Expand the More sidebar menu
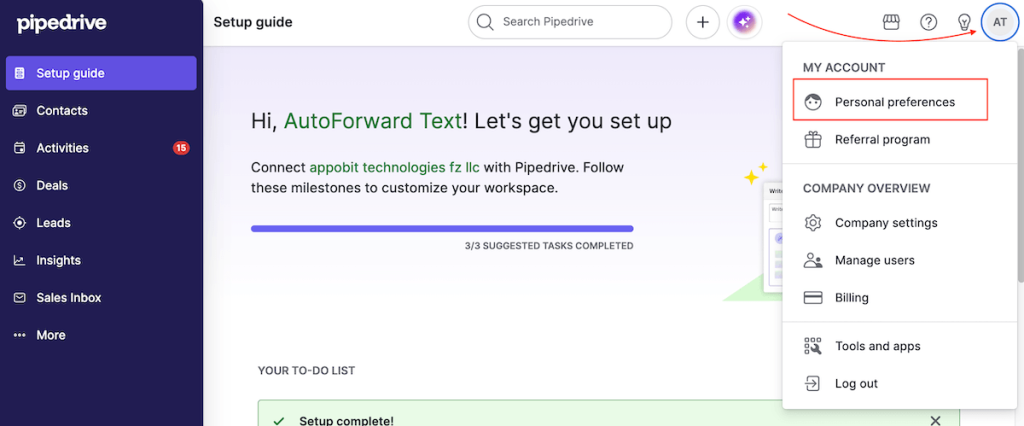The width and height of the screenshot is (1024, 426). coord(101,335)
